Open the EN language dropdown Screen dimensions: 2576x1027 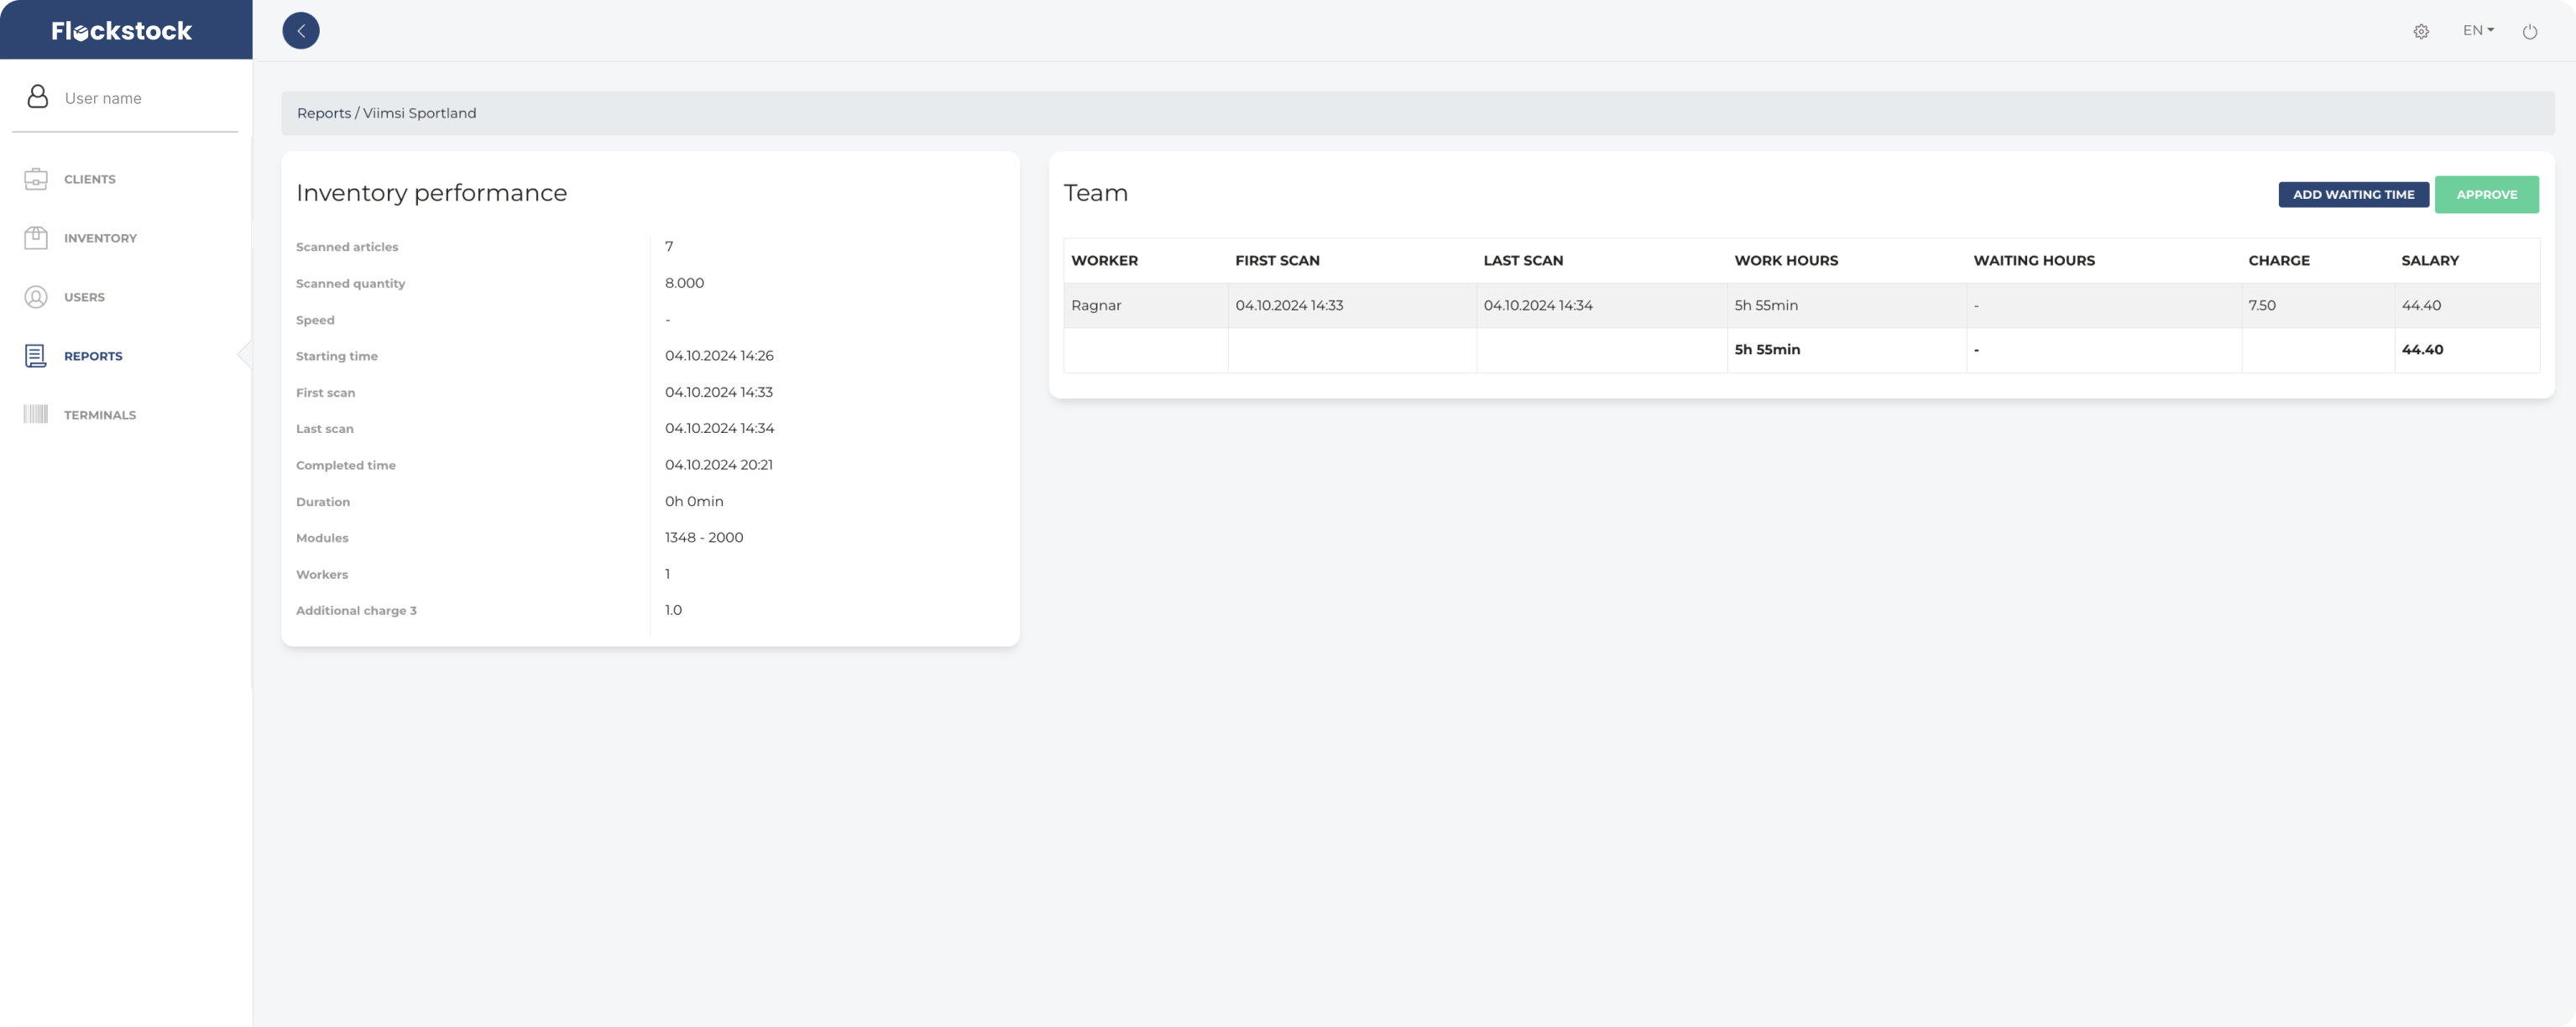coord(2478,31)
